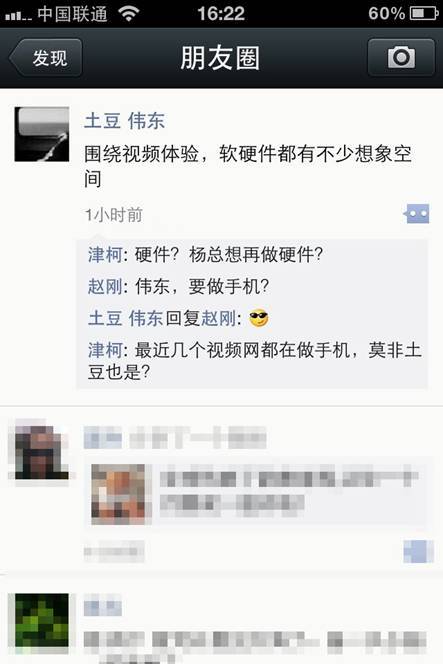Screen dimensions: 443x664
Task: Tap 土豆 伟东 name in reply comment
Action: (125, 318)
